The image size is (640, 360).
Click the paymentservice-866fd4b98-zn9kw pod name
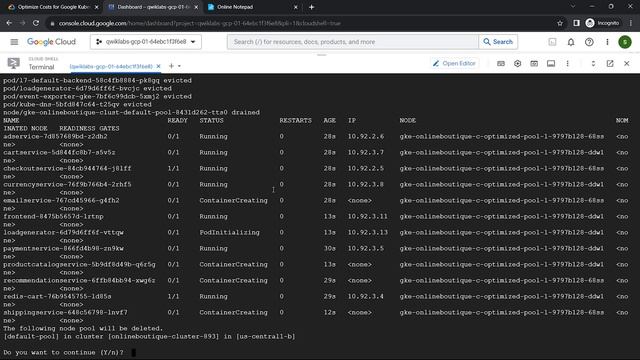coord(63,248)
